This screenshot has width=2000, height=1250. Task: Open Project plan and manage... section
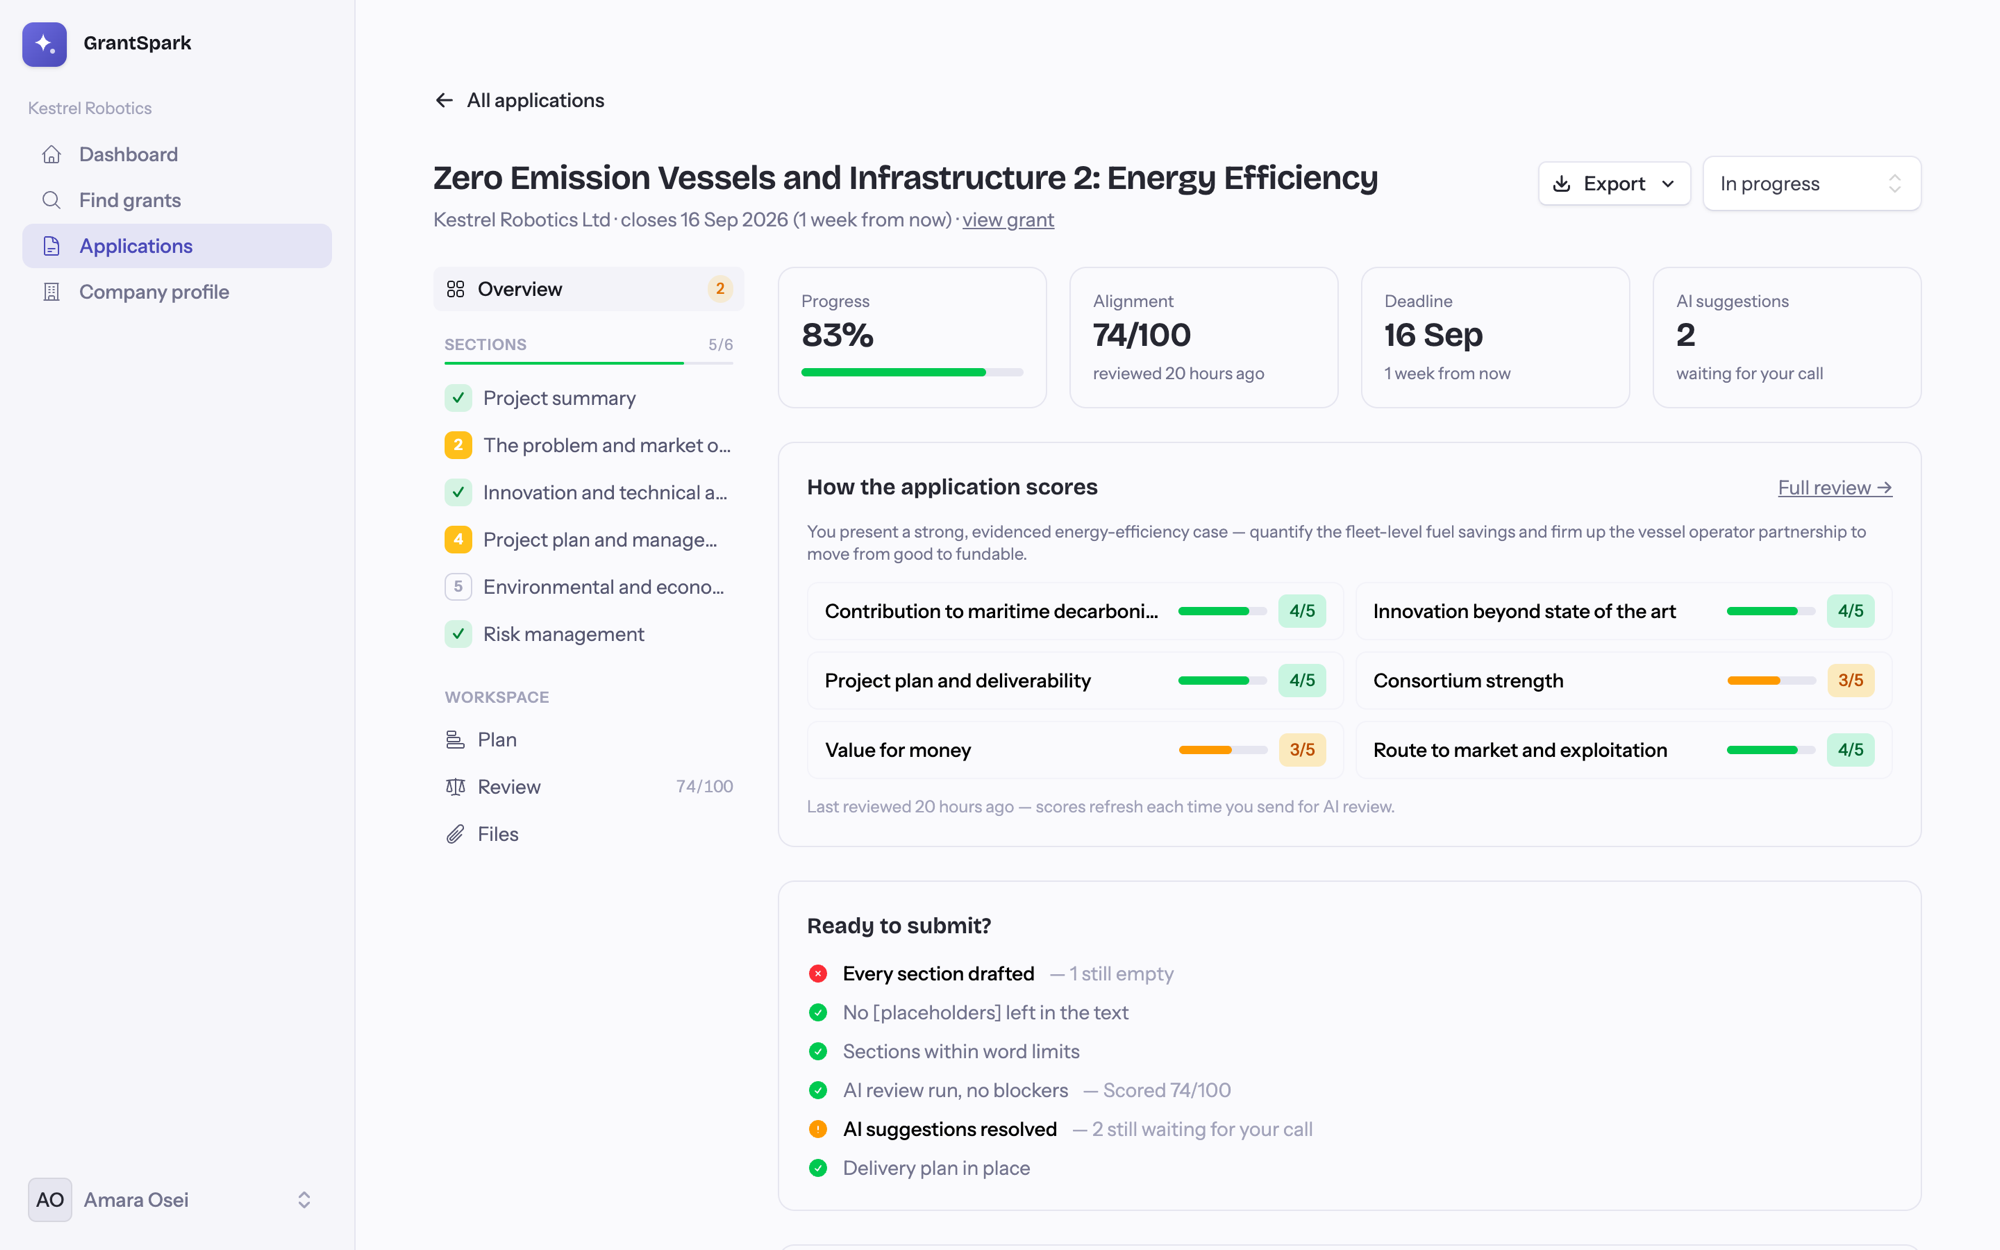589,540
